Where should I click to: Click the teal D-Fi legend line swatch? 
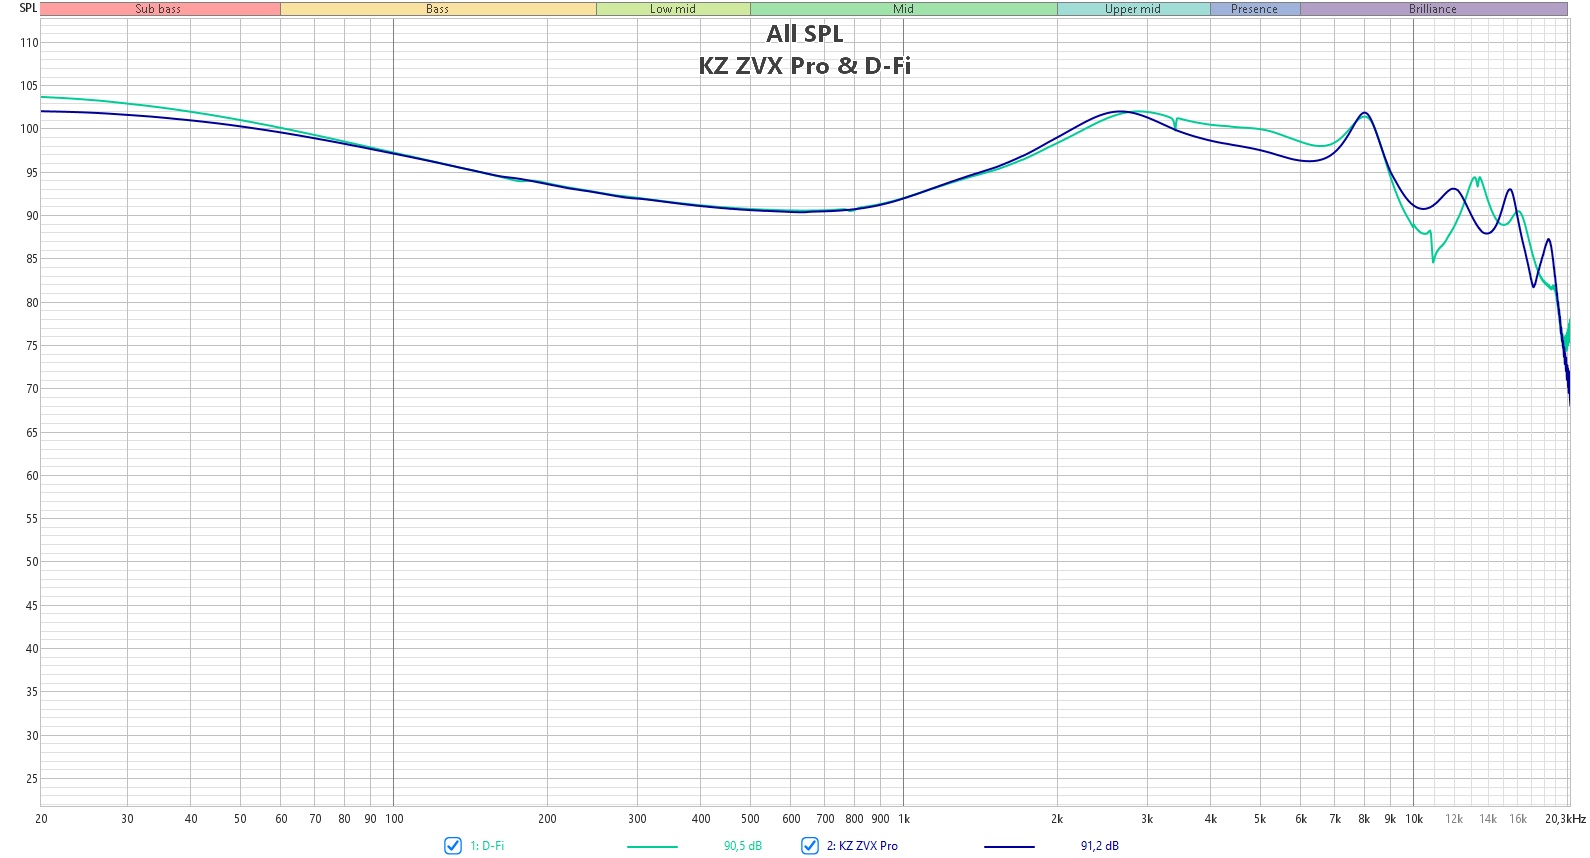point(652,847)
